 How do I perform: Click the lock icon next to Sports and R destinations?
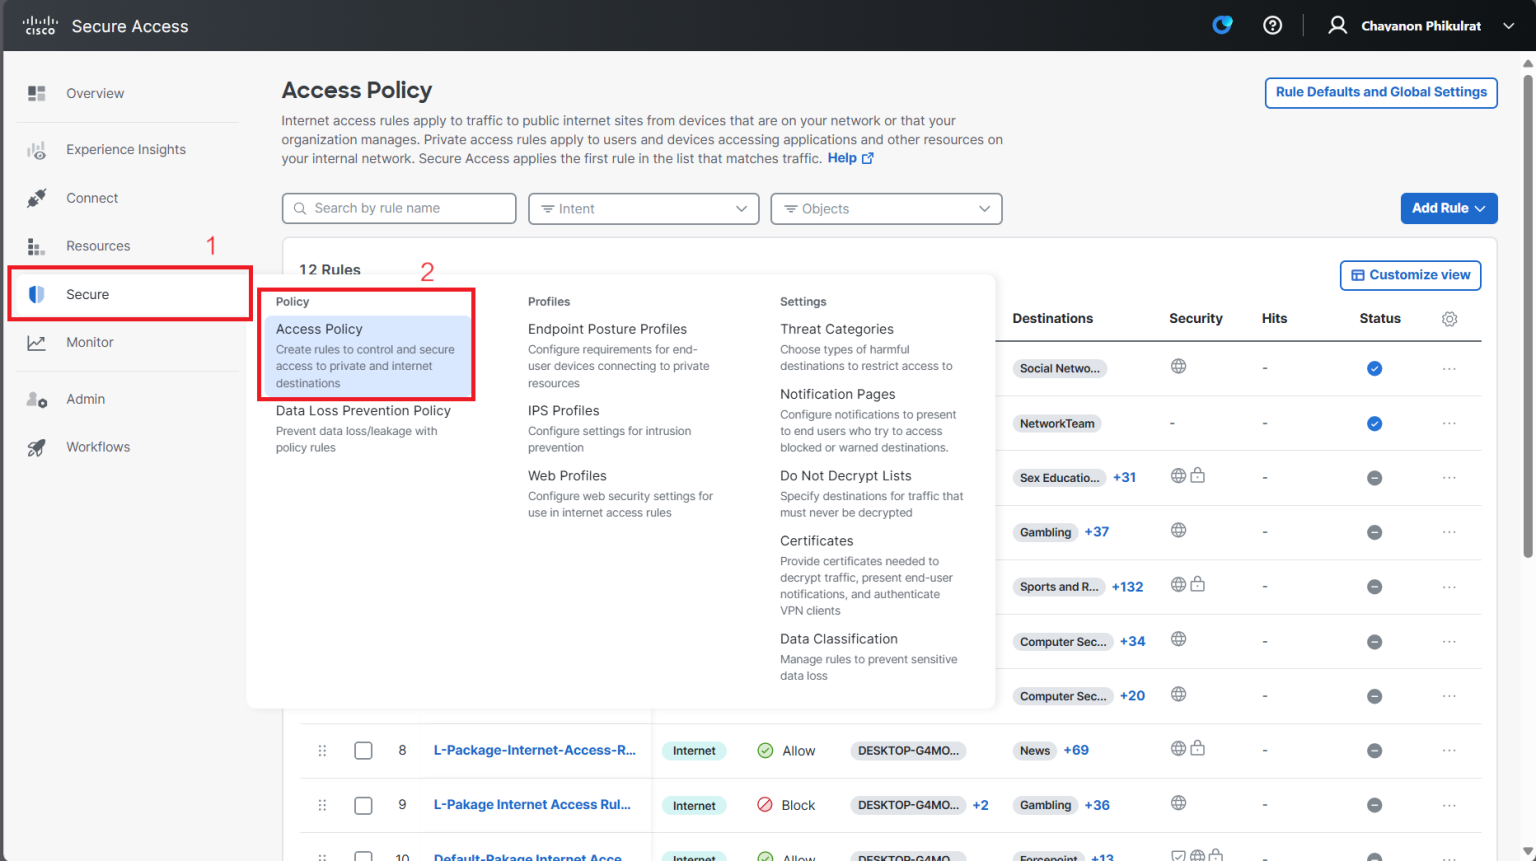1198,586
